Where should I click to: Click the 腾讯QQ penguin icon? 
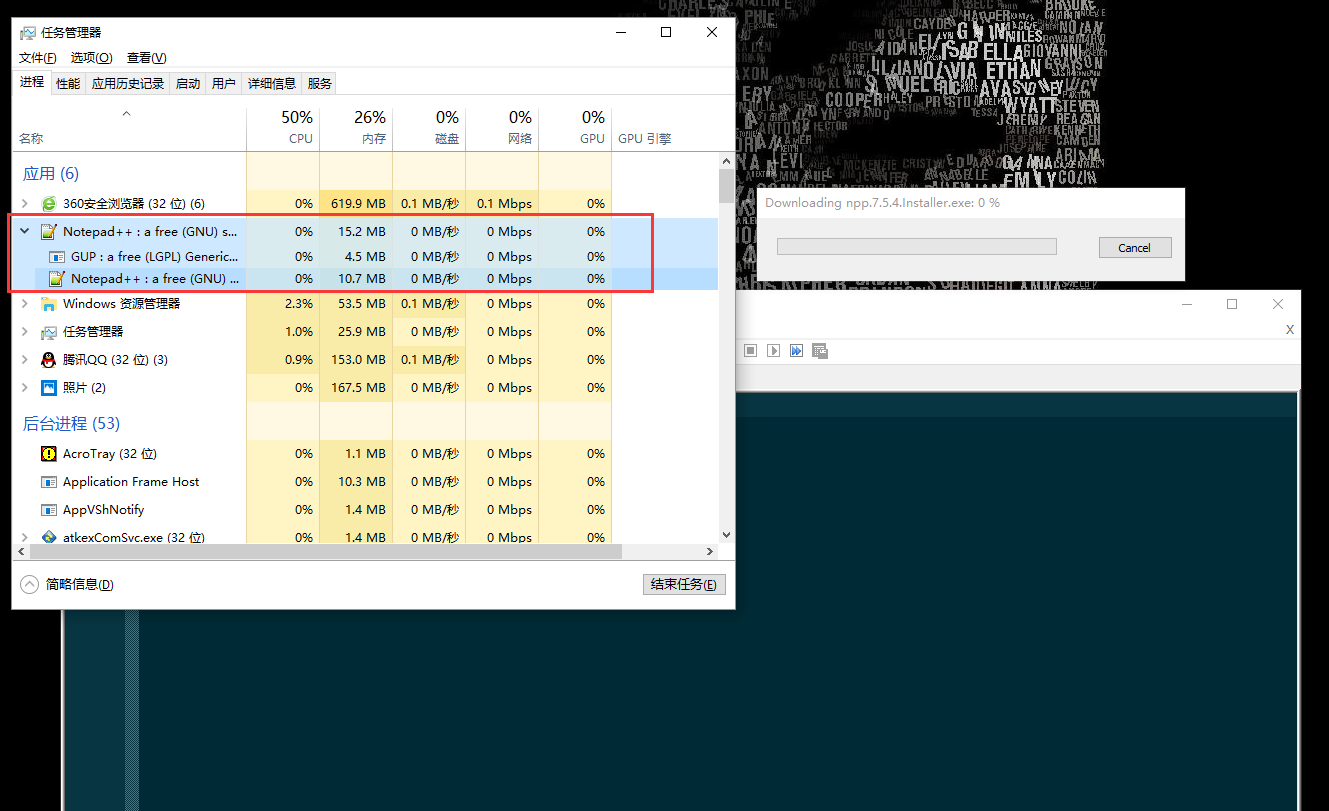tap(49, 359)
